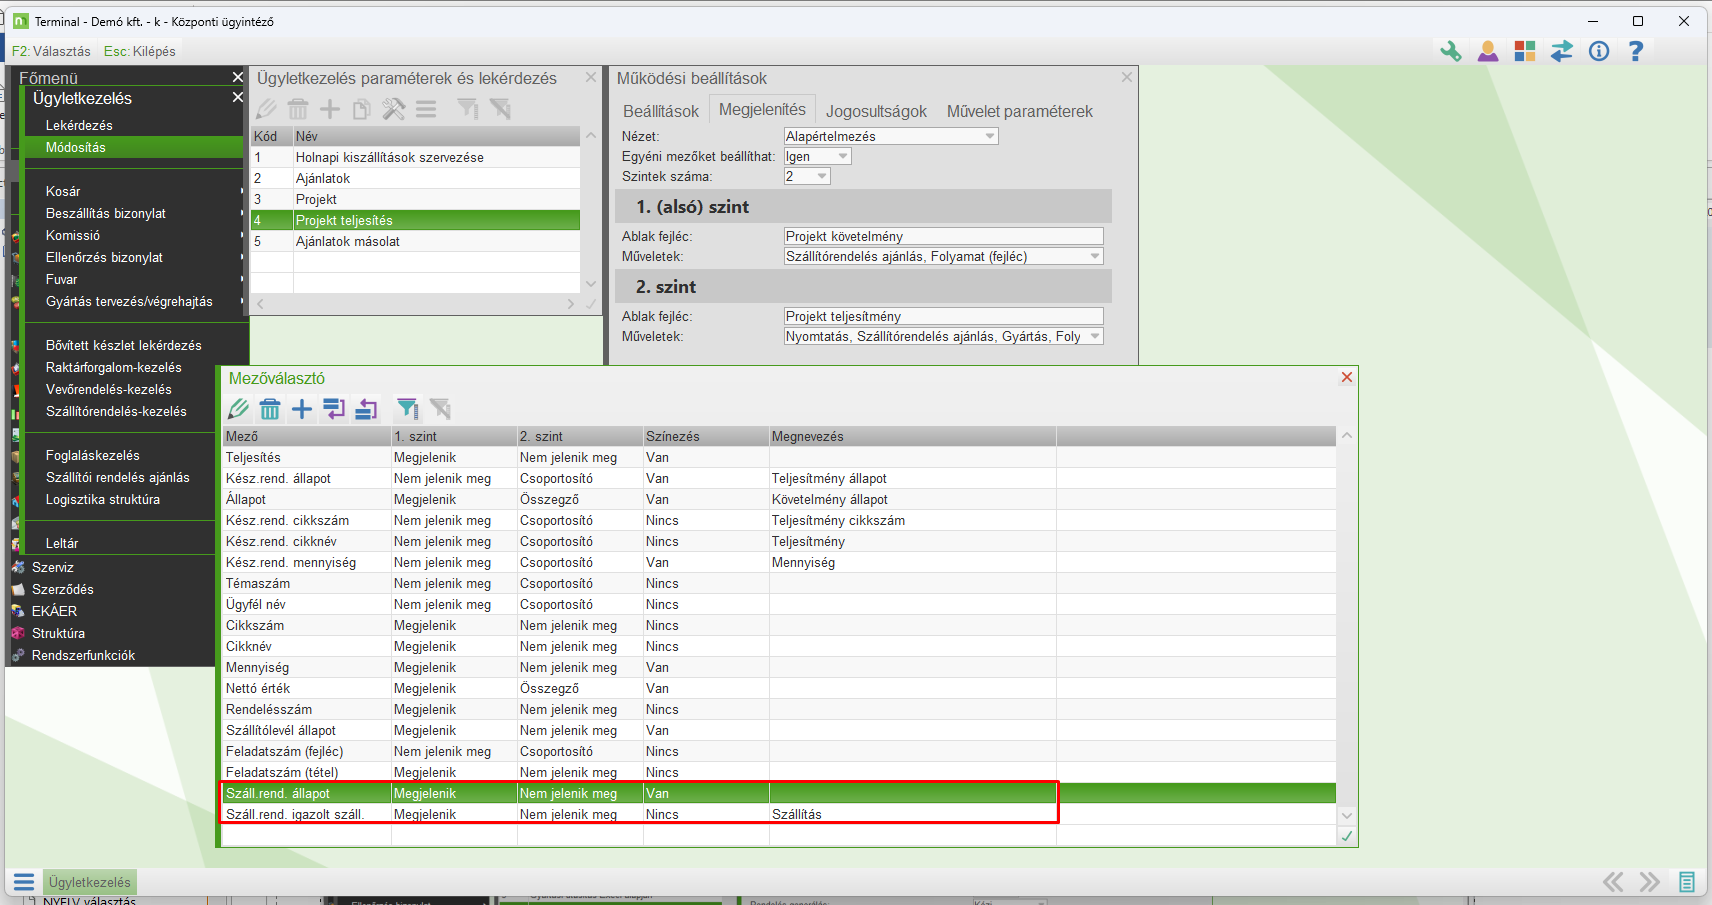Clear filter with crossed funnel in Mezőválasztó

440,408
